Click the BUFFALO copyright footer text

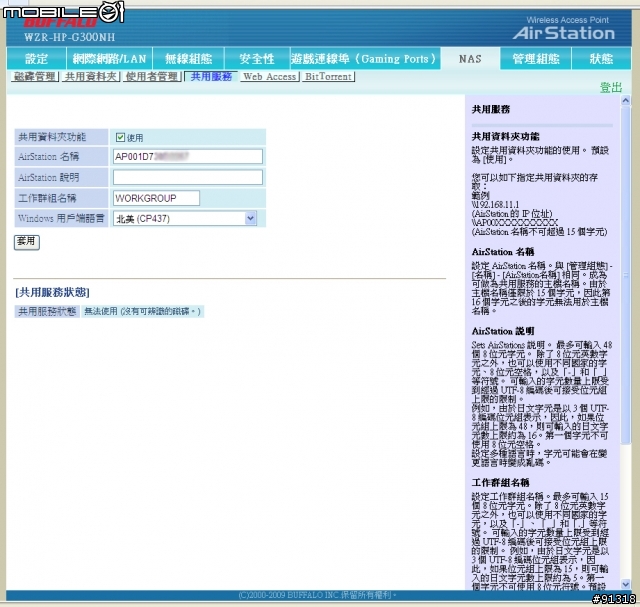click(x=317, y=595)
